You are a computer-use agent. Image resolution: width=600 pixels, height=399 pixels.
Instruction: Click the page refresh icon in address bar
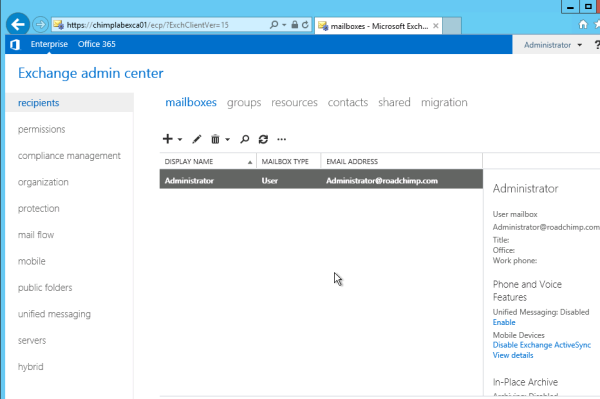click(x=305, y=25)
